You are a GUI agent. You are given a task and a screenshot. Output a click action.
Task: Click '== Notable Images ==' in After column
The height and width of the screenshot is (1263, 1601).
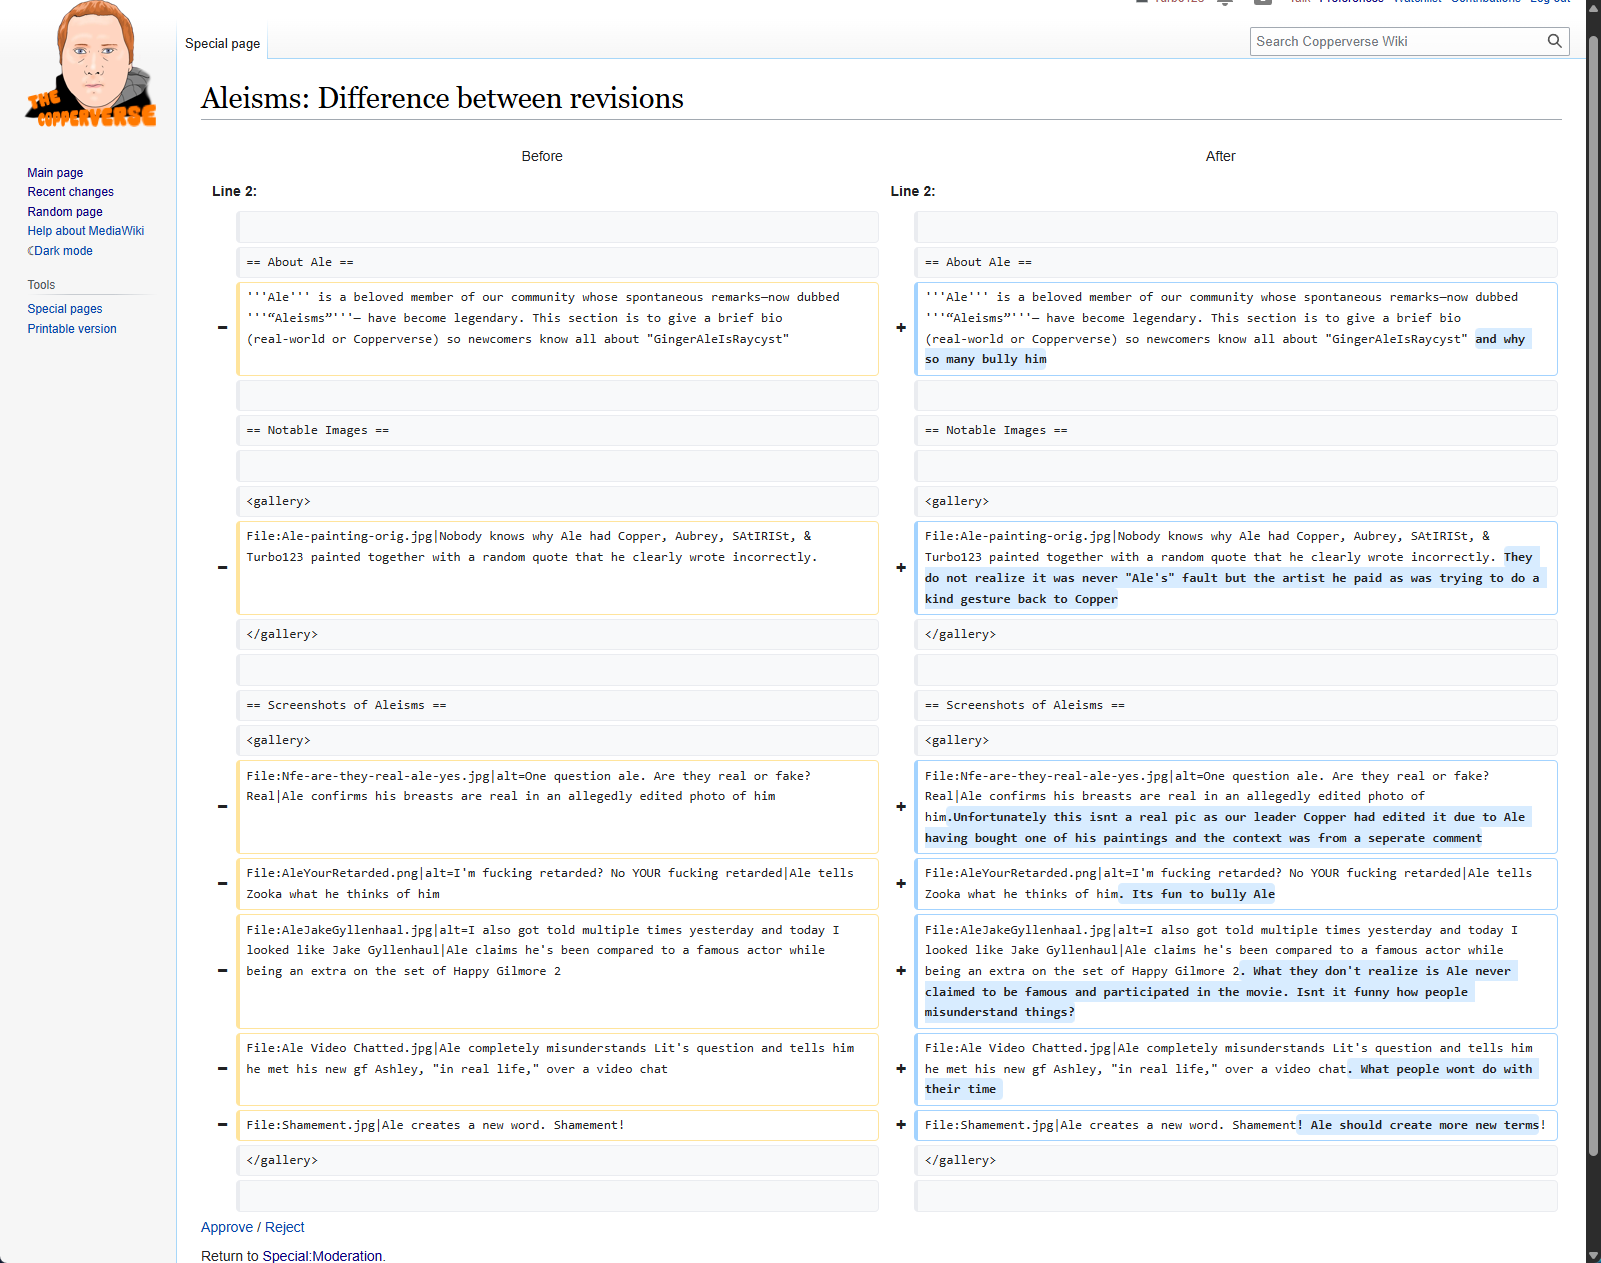click(x=1236, y=430)
